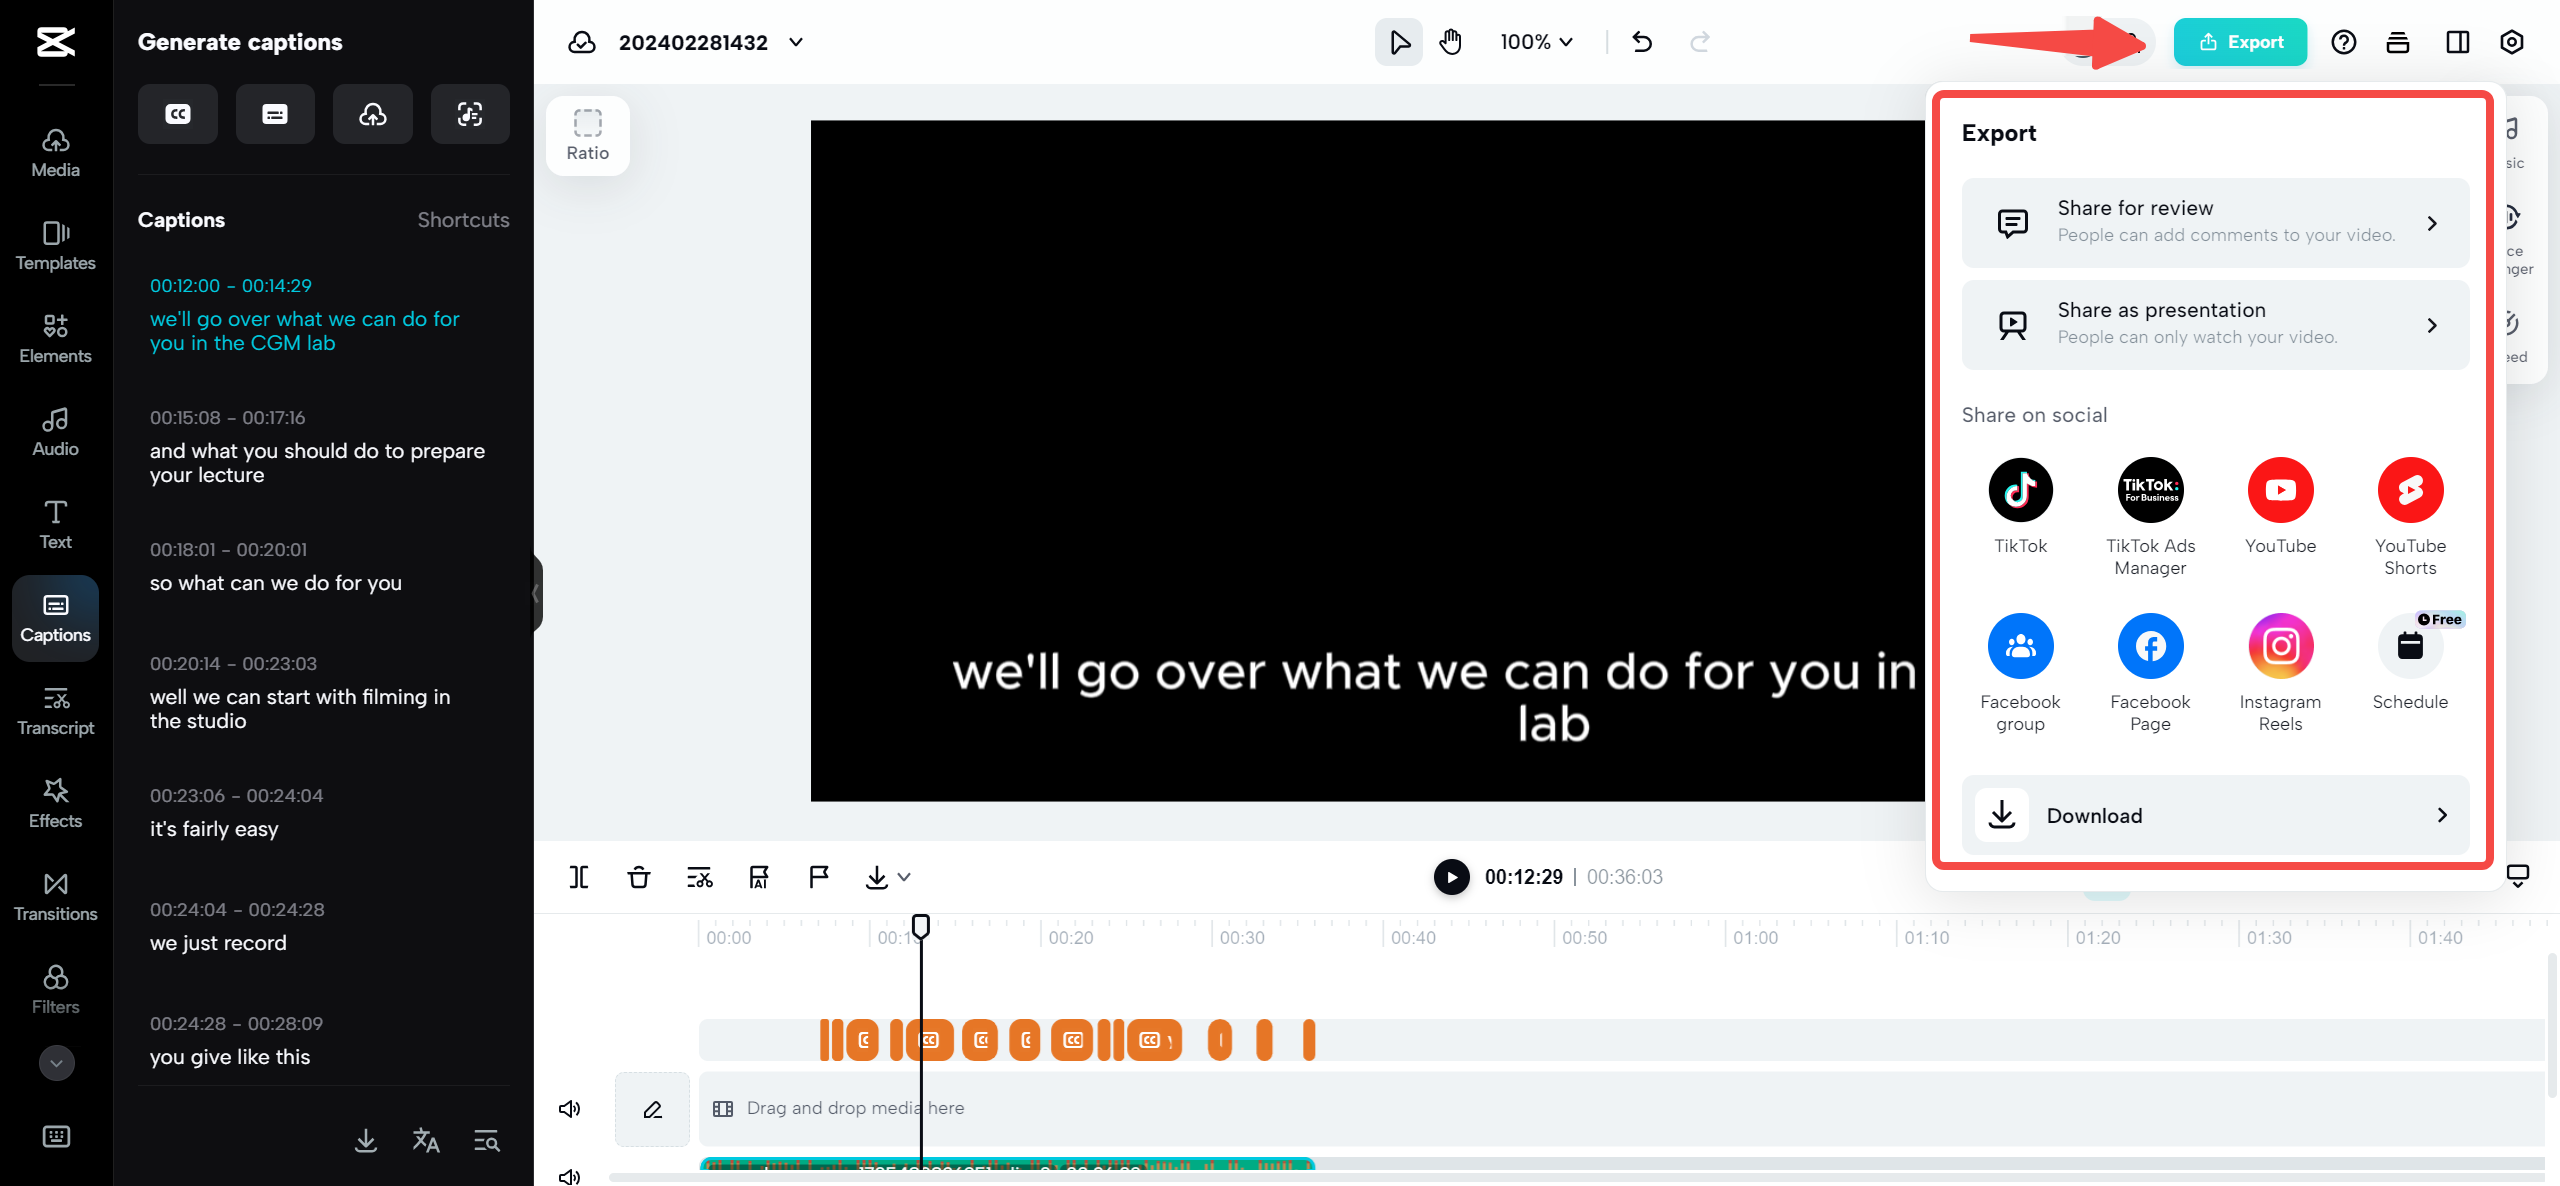
Task: Switch to the Audio panel
Action: [x=55, y=432]
